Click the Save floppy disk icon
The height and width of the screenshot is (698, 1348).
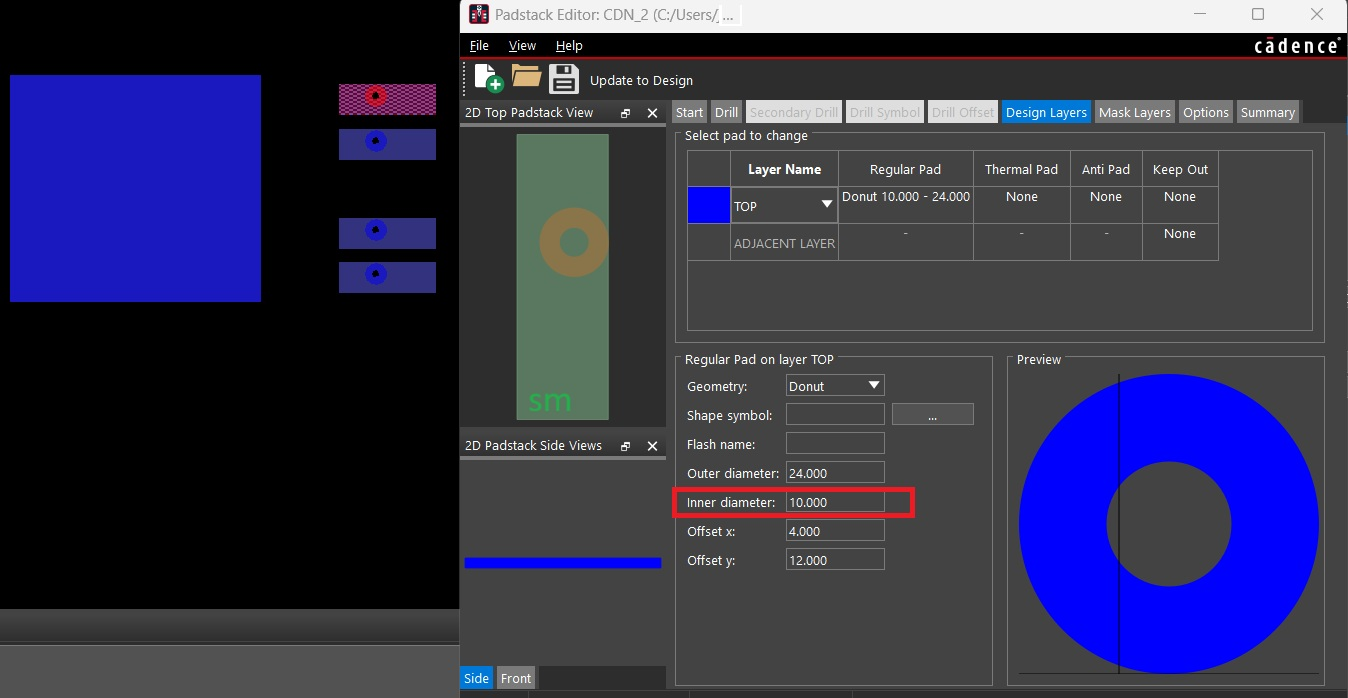click(564, 79)
